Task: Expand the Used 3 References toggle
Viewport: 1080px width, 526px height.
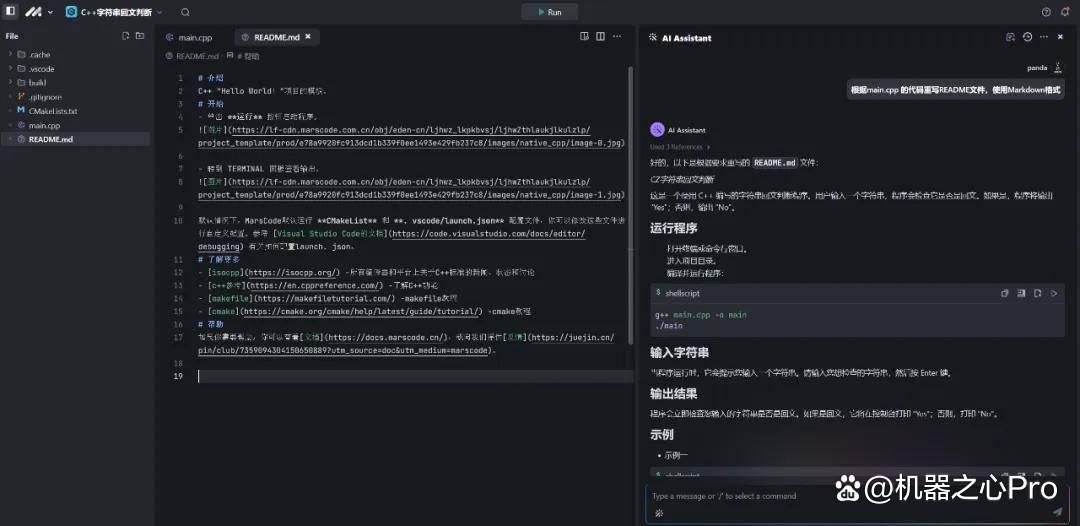Action: pos(681,147)
